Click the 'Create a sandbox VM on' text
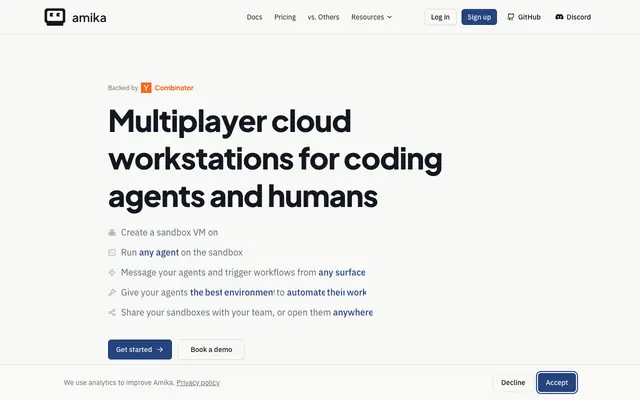The height and width of the screenshot is (400, 640). coord(169,232)
